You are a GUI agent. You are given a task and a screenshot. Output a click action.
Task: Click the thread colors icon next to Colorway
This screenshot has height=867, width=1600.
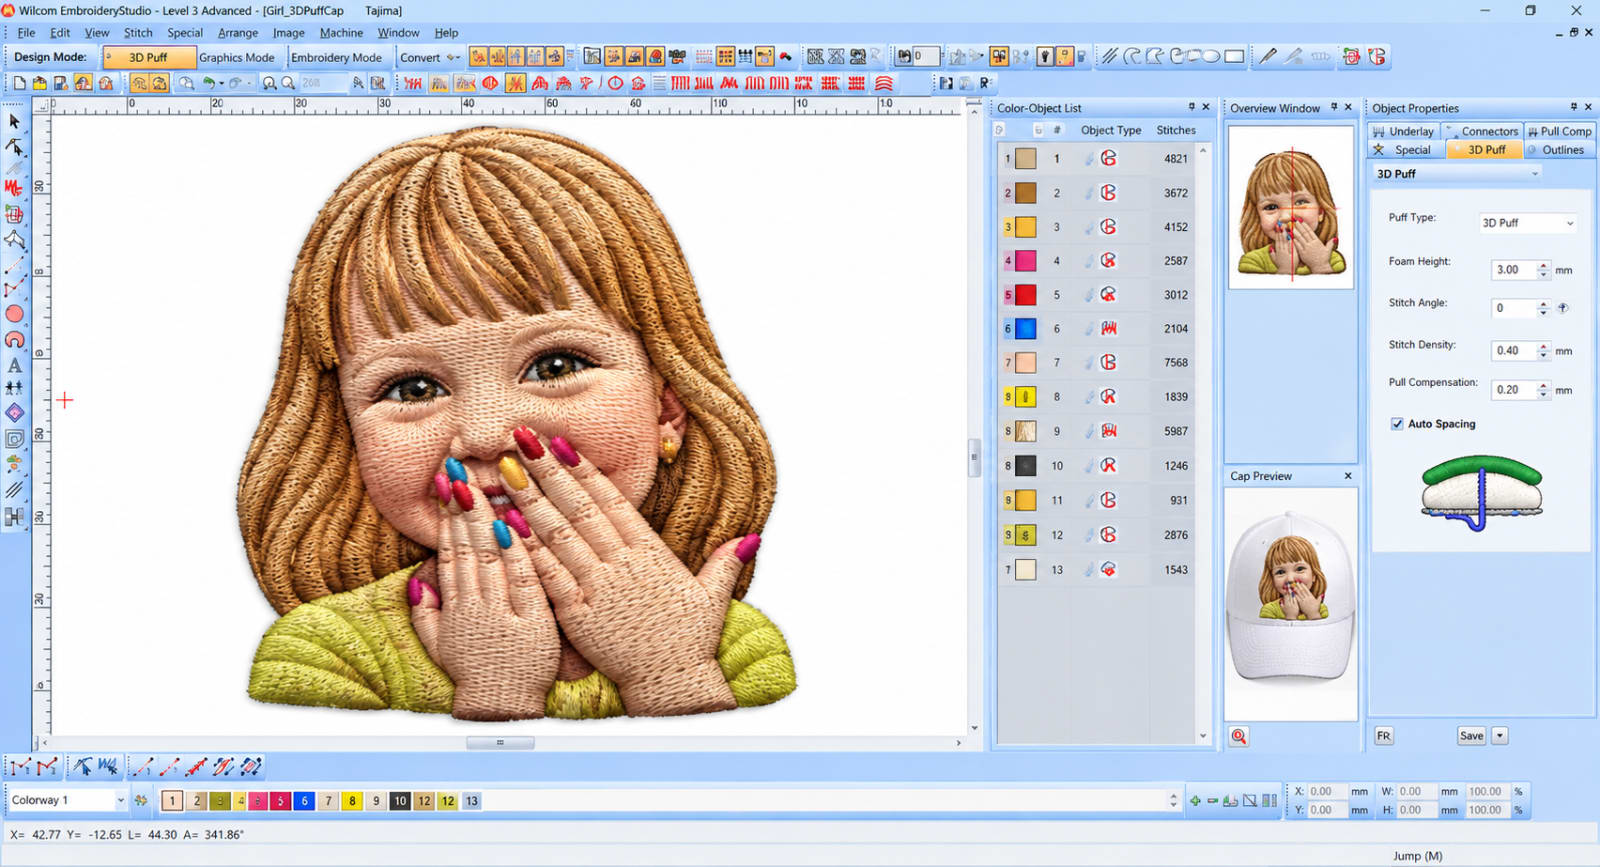click(141, 800)
